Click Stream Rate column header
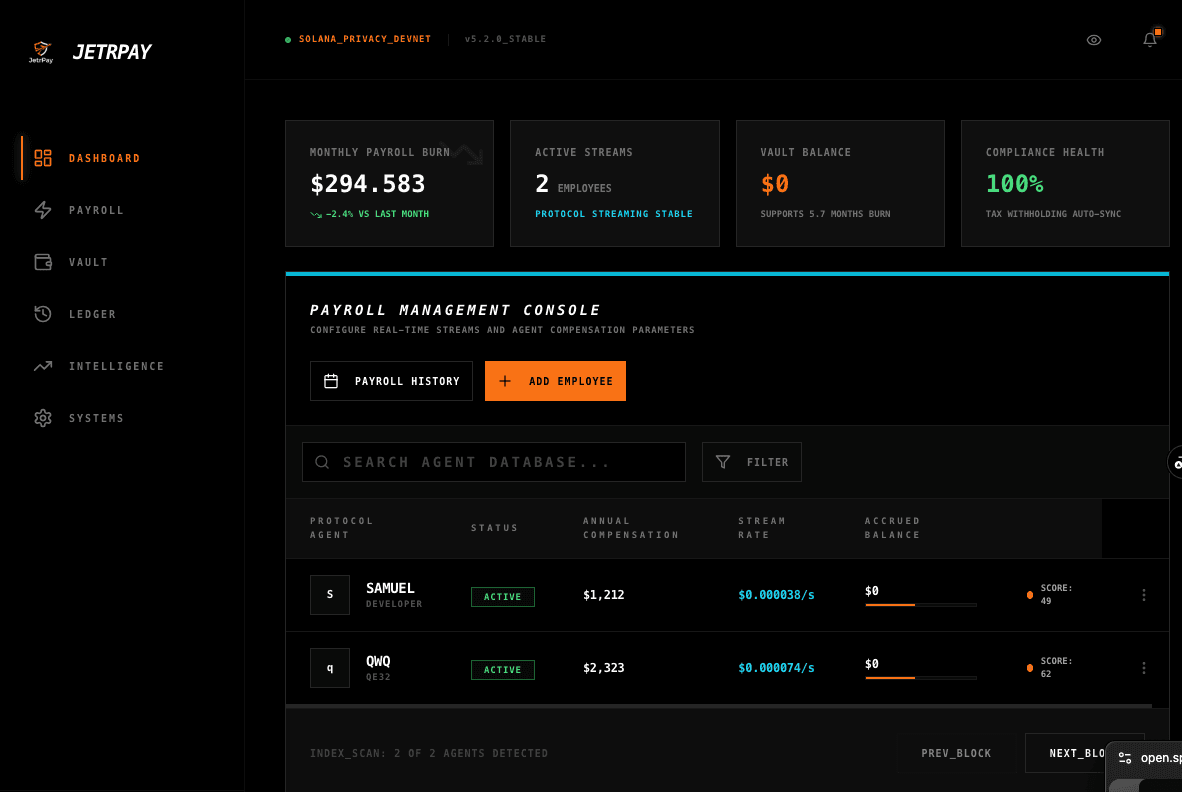The width and height of the screenshot is (1182, 792). click(x=761, y=527)
